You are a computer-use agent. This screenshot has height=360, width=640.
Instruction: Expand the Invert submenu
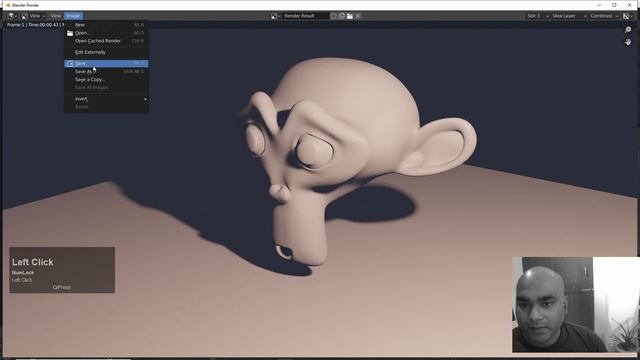pos(106,99)
